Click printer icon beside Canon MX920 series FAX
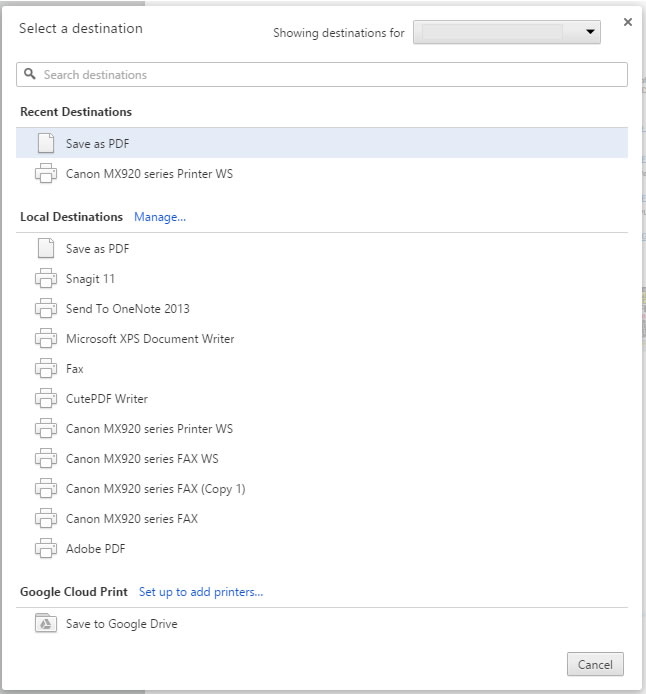Image resolution: width=646 pixels, height=694 pixels. point(46,518)
